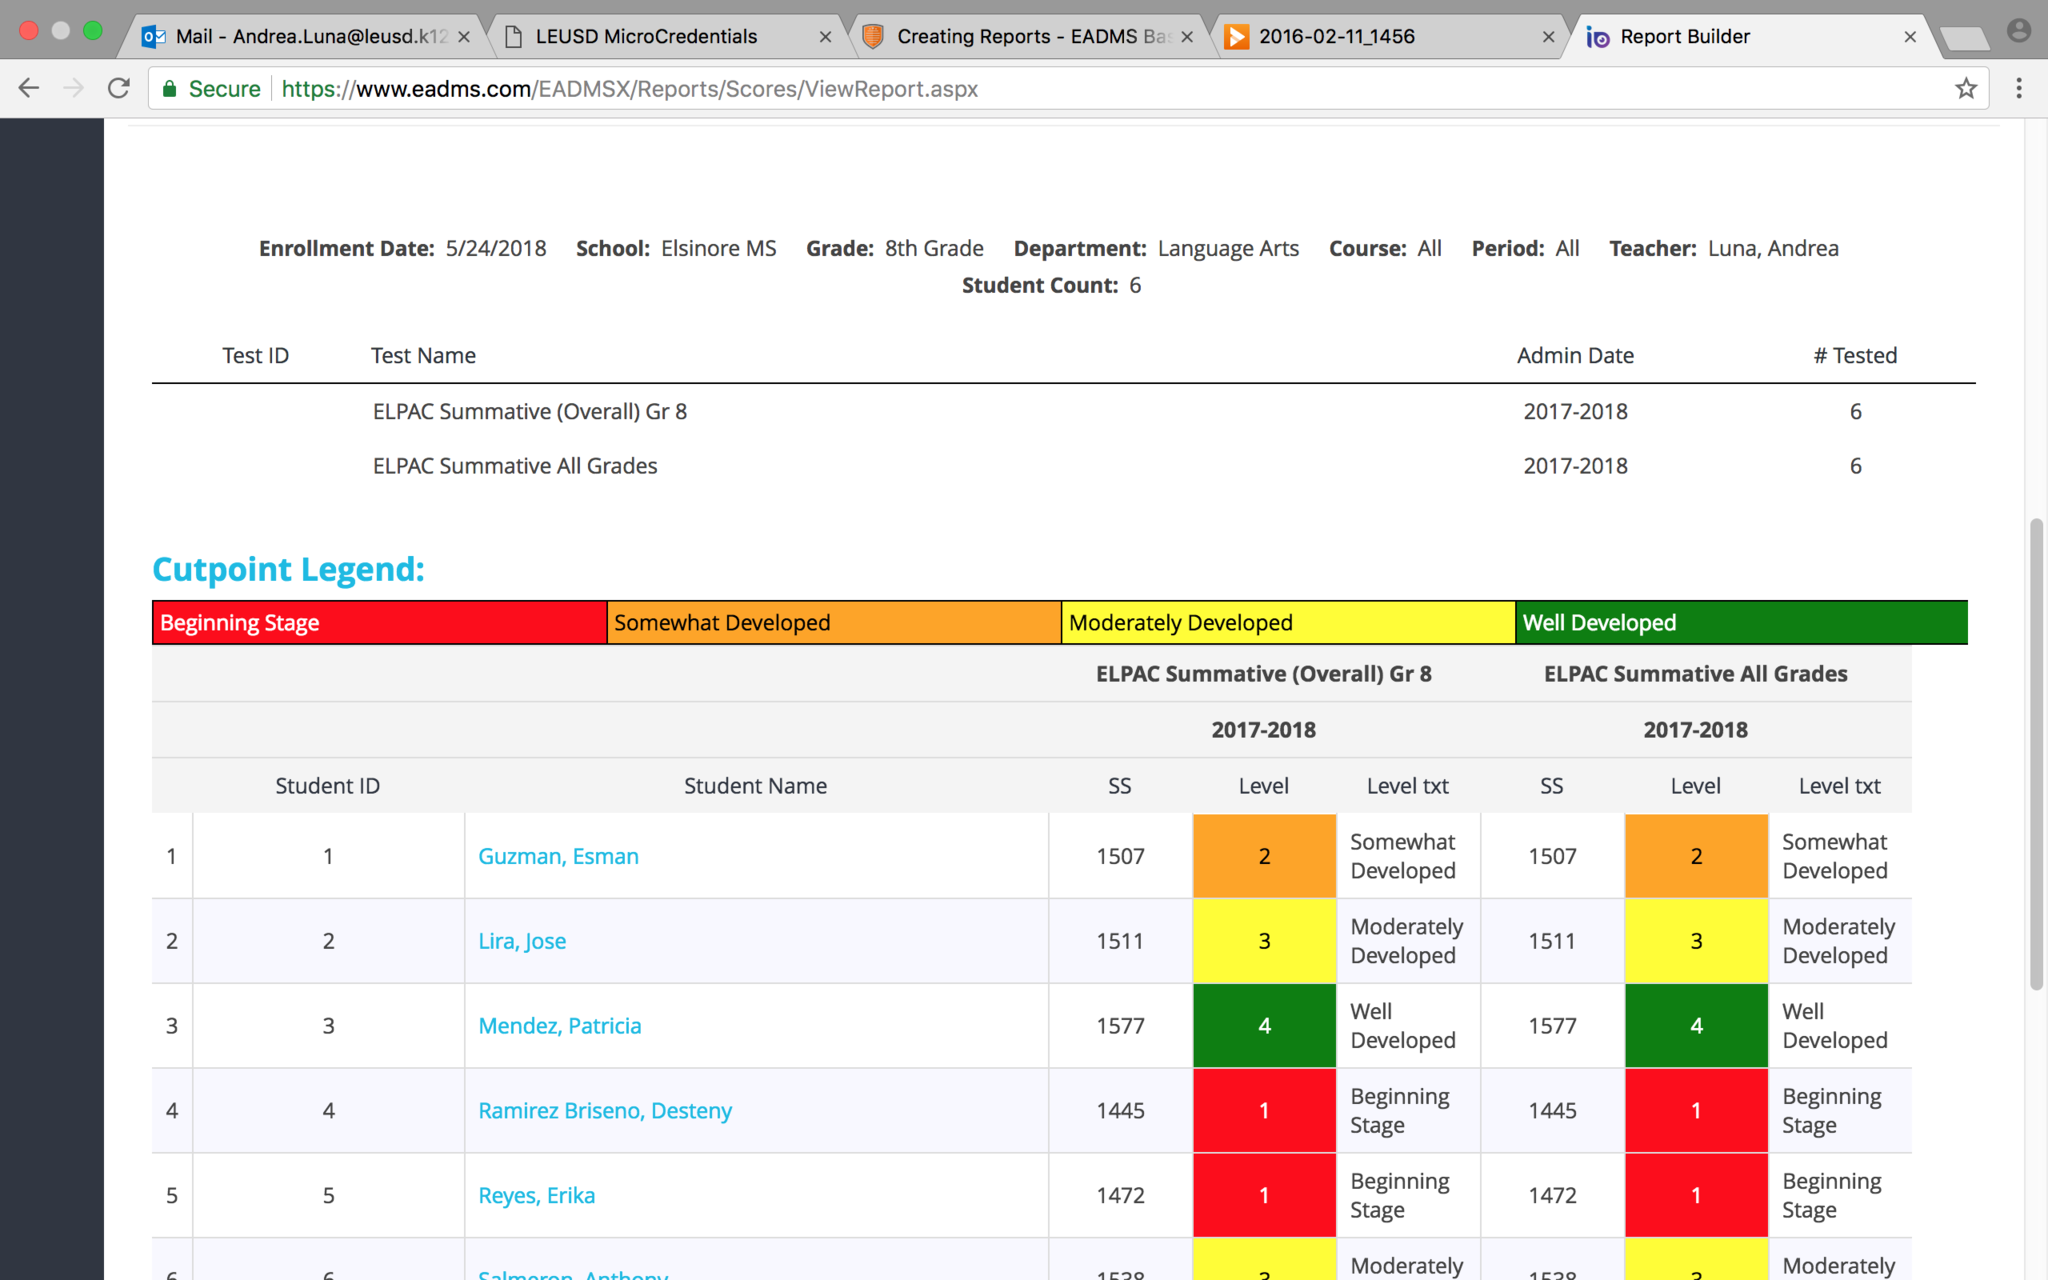Click the red Beginning Stage legend swatch
The width and height of the screenshot is (2048, 1280).
point(379,623)
